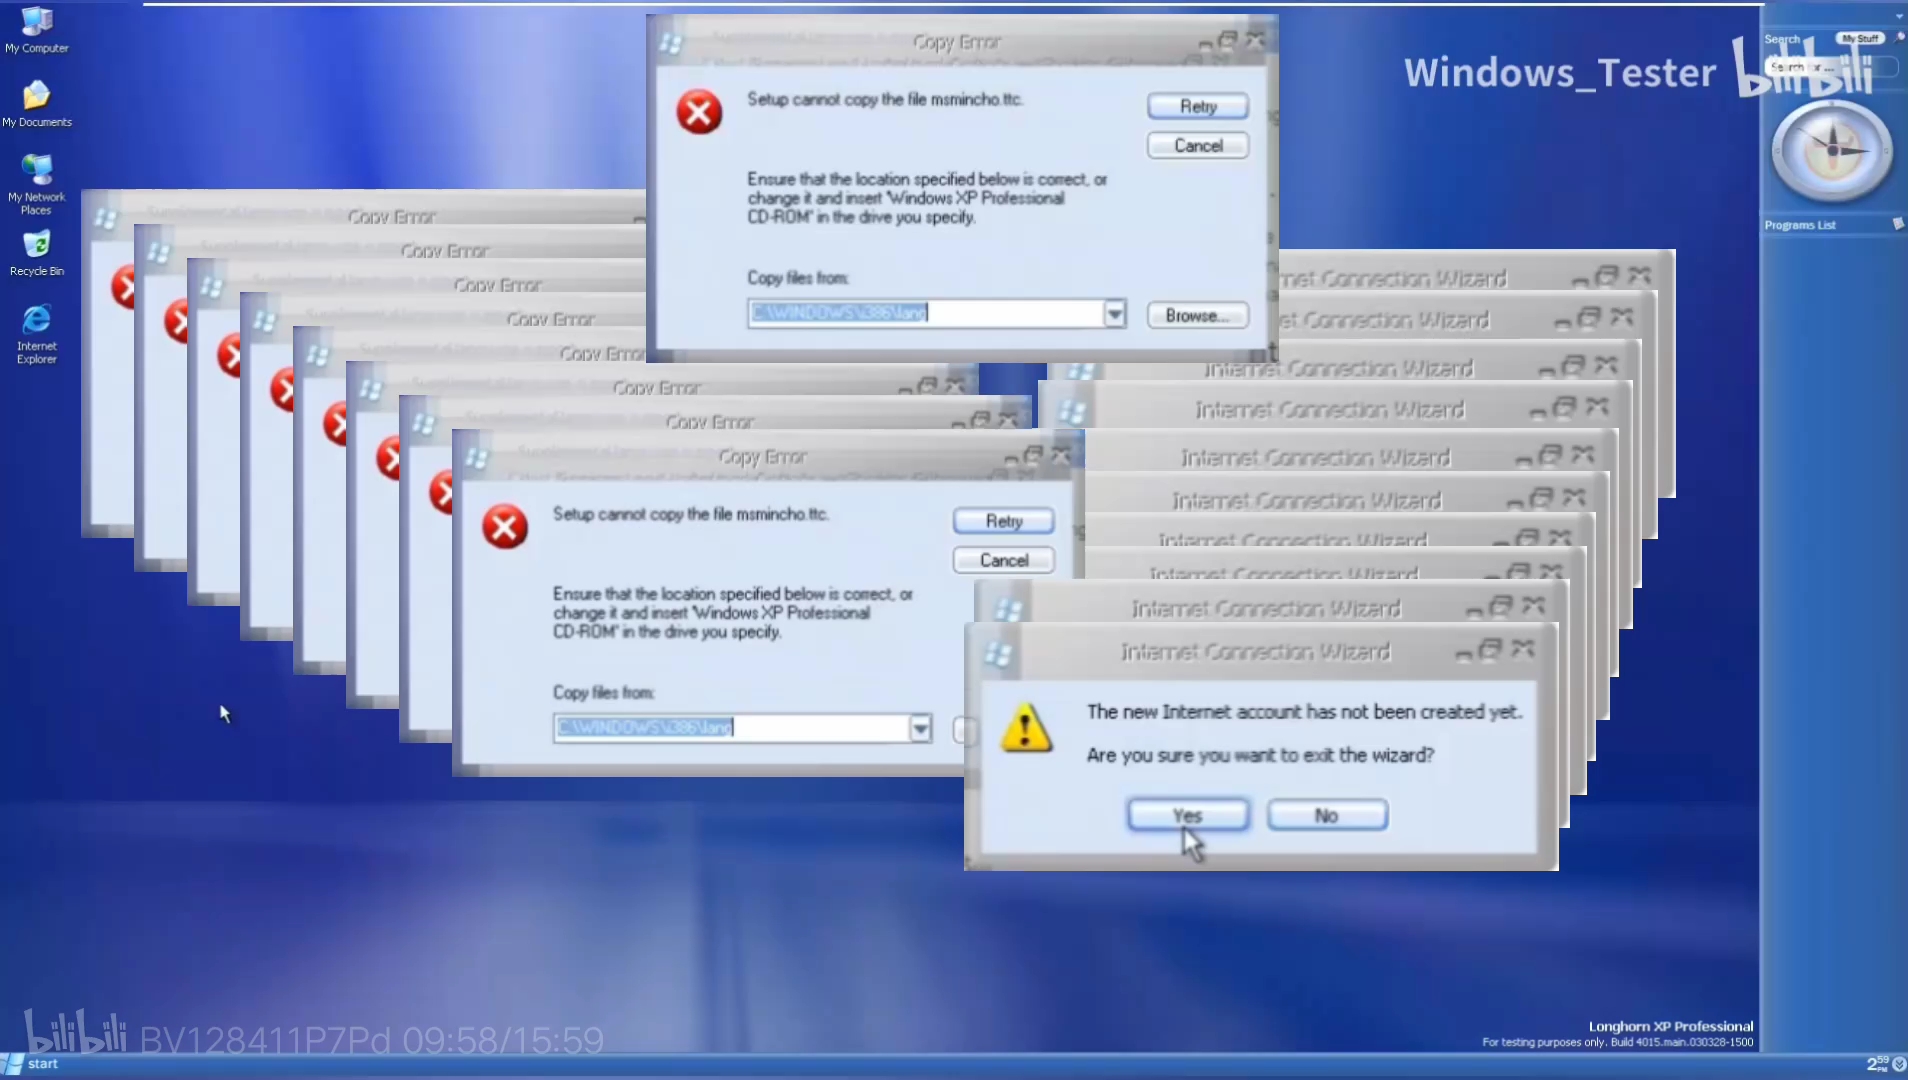This screenshot has height=1080, width=1908.
Task: Close the front Internet Connection Wizard window
Action: (1523, 650)
